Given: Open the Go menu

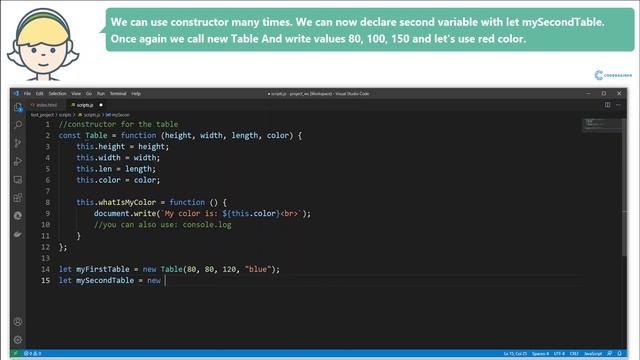Looking at the screenshot, I should pyautogui.click(x=89, y=93).
